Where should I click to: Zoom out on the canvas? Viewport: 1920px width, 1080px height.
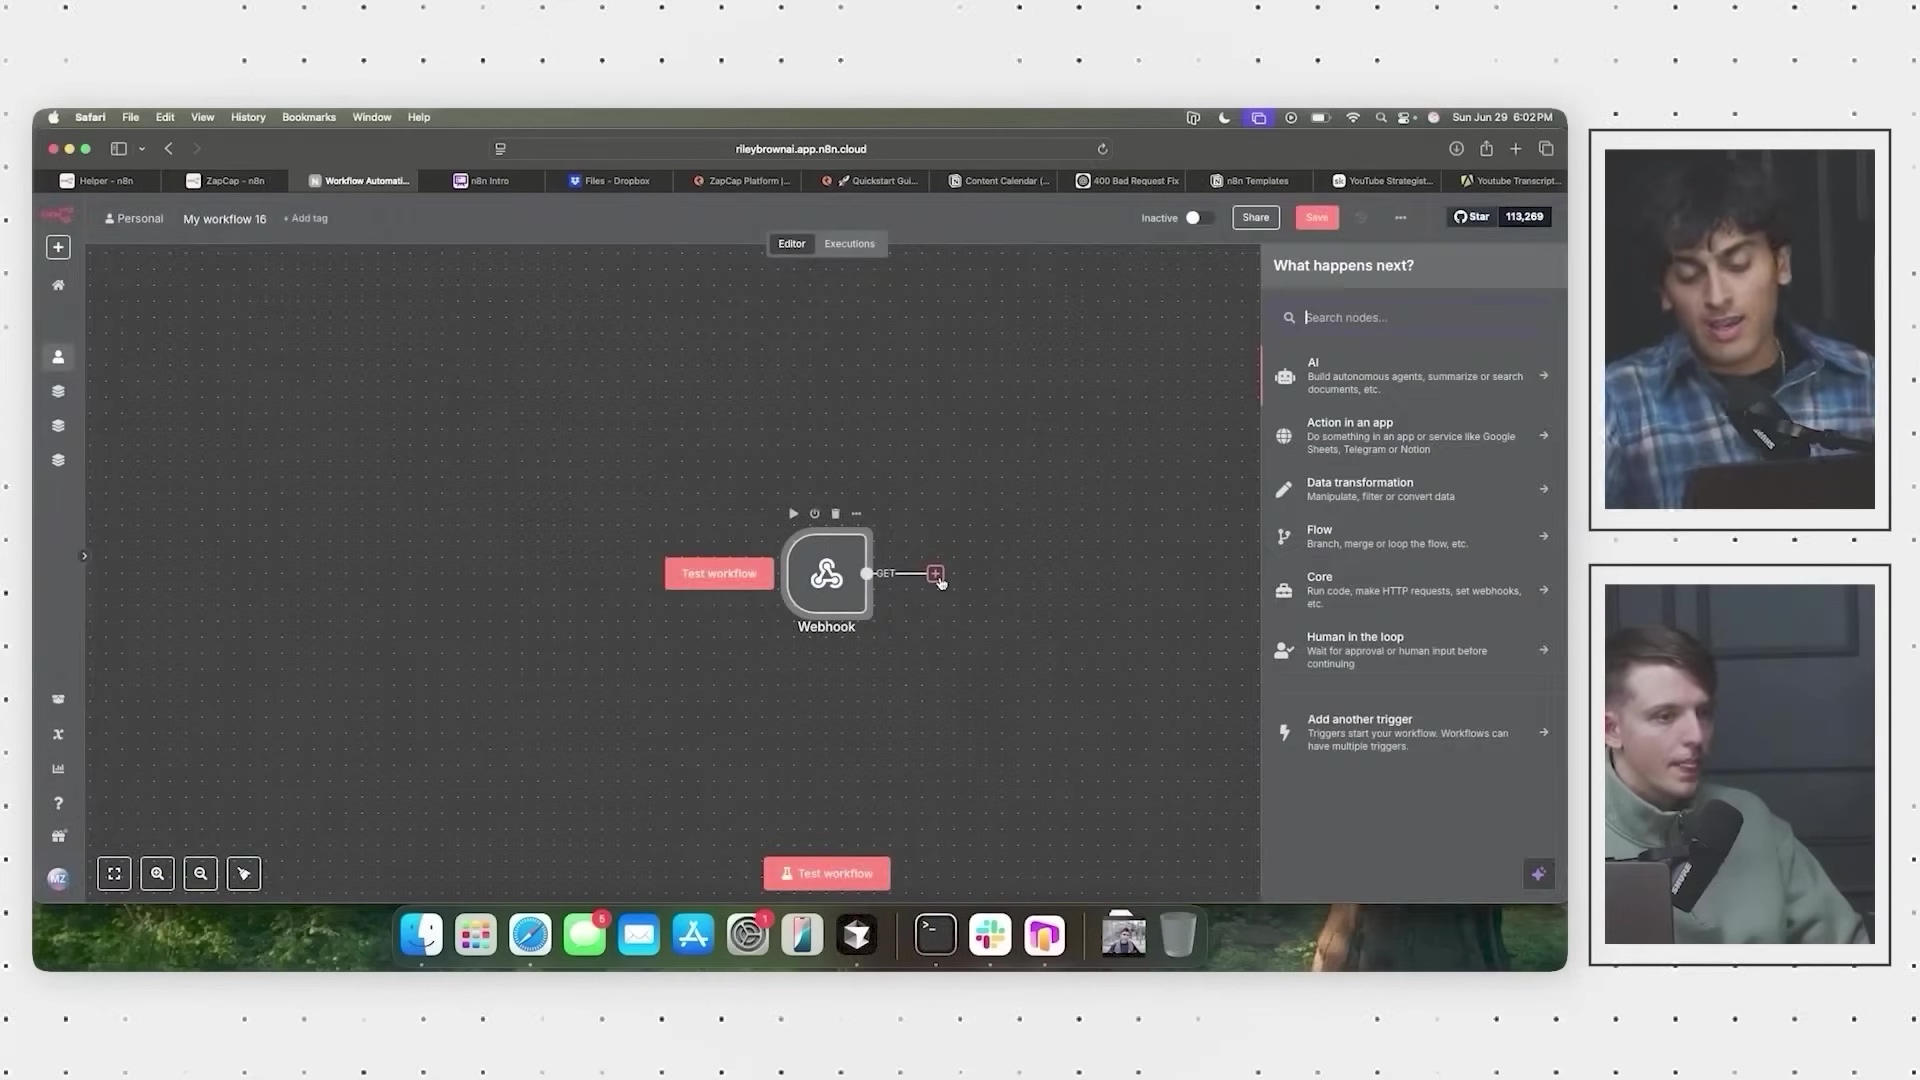pos(200,873)
